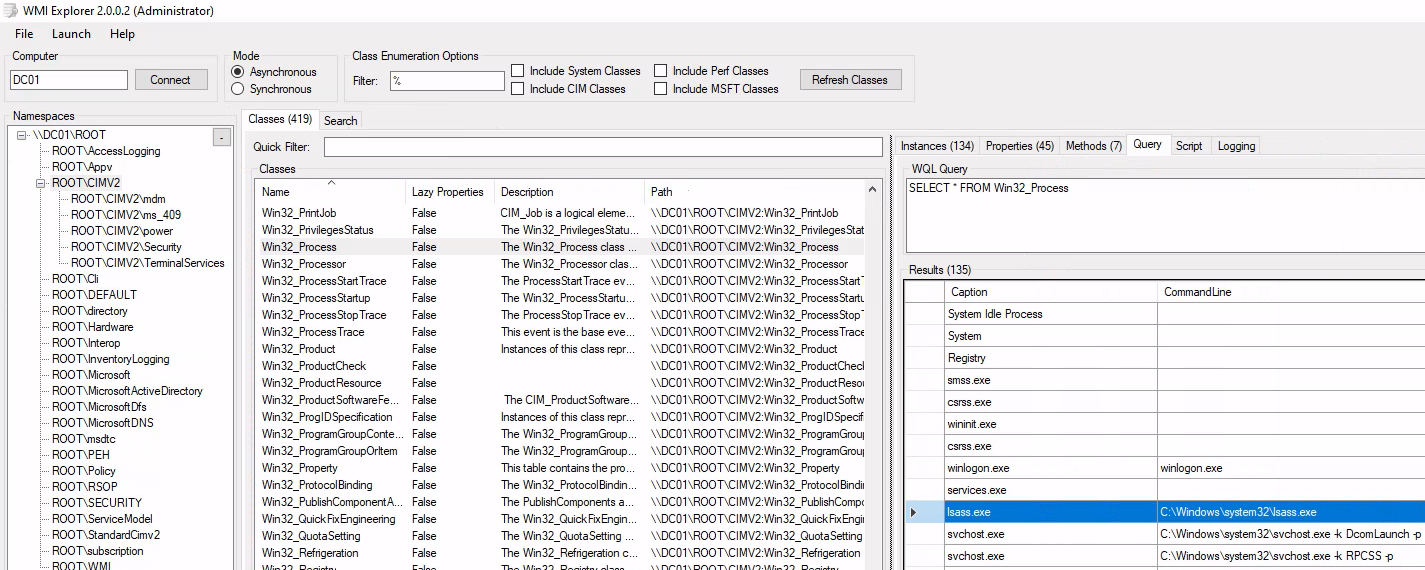
Task: Open the Launch menu
Action: pos(71,34)
